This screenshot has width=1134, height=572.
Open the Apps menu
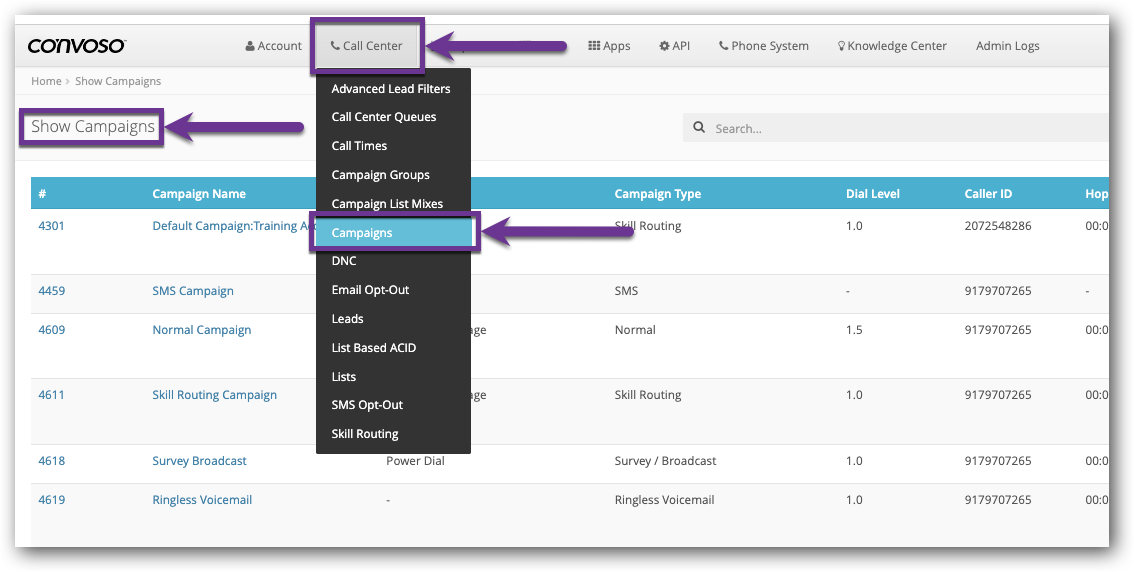coord(609,46)
